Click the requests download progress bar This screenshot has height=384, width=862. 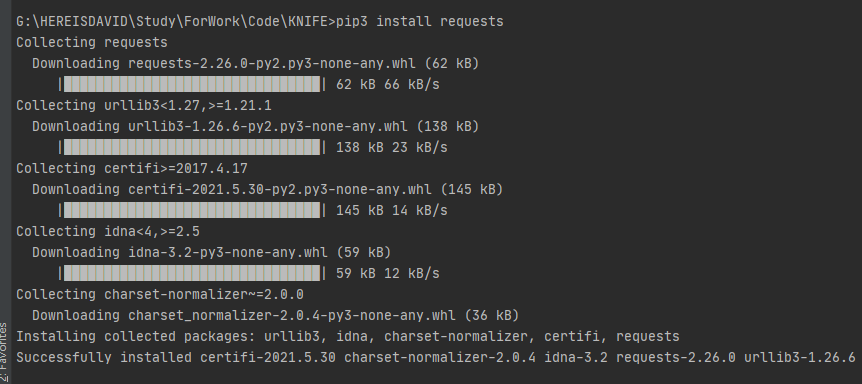point(192,84)
